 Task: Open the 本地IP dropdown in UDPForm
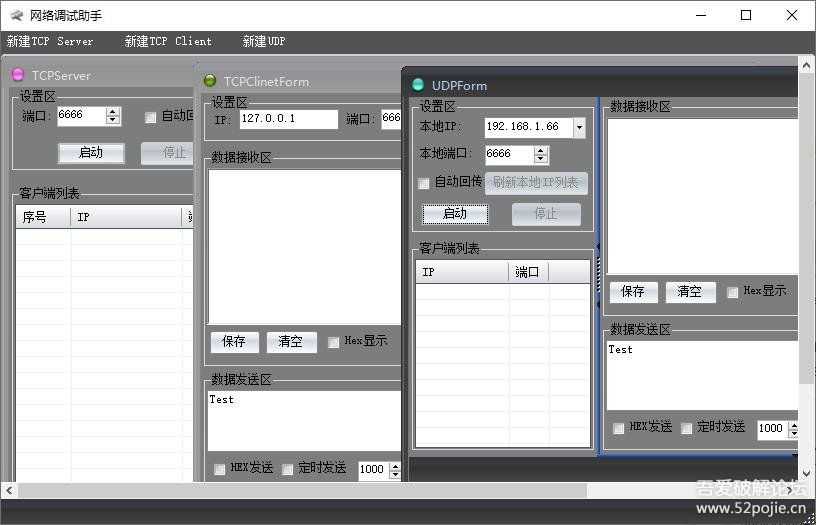point(579,128)
